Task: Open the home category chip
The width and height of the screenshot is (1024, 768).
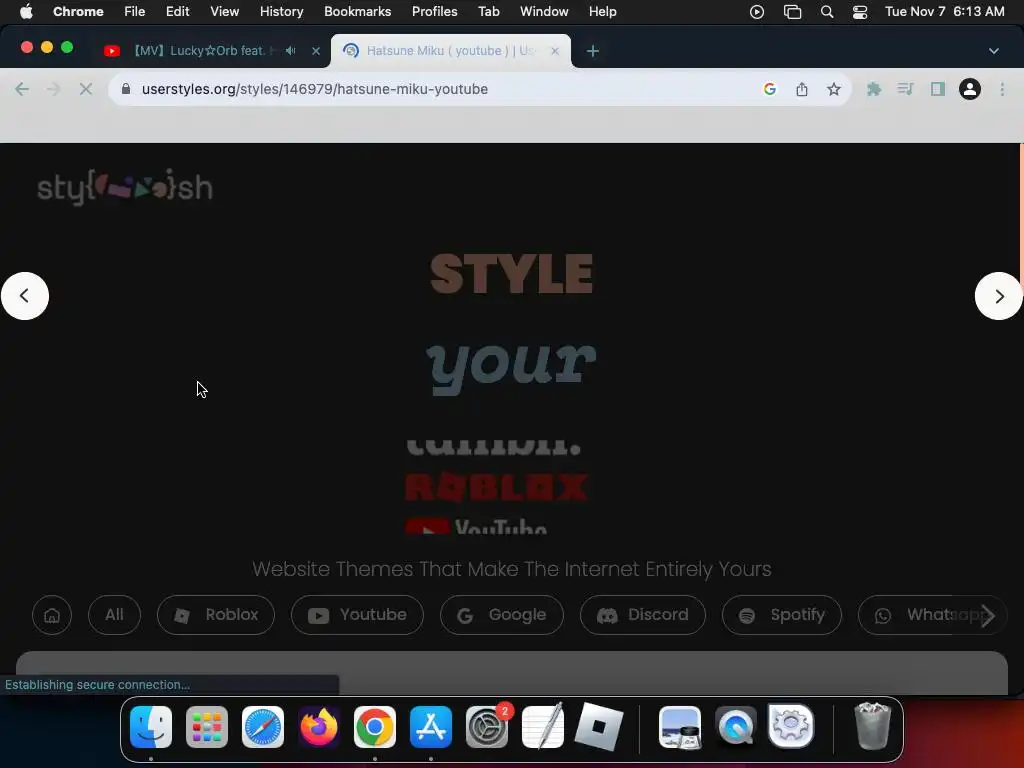Action: [x=52, y=615]
